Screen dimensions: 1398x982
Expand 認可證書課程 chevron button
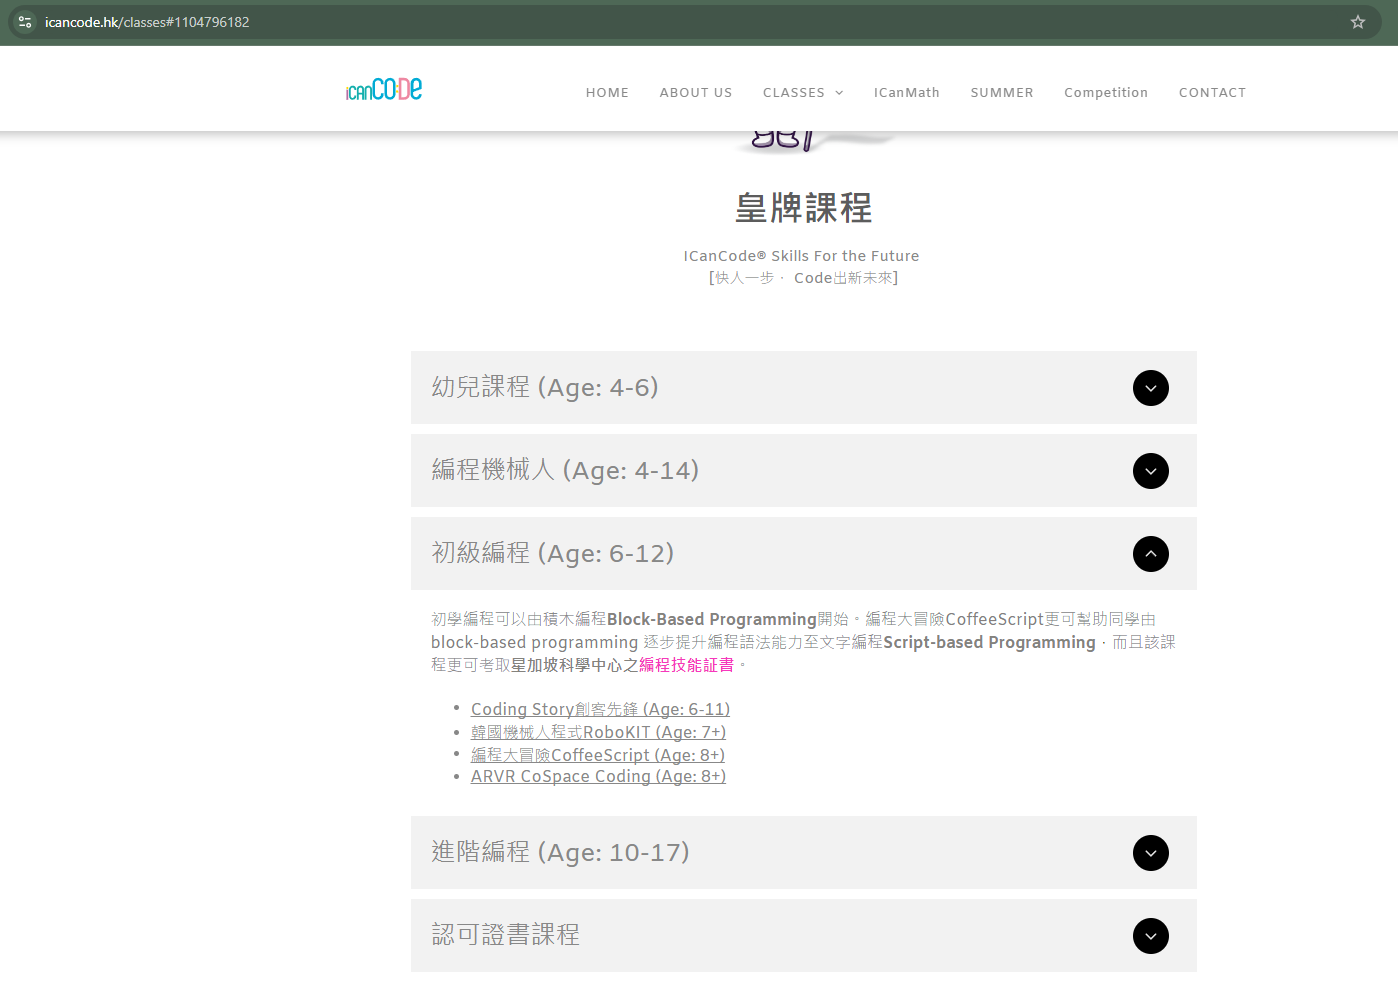tap(1150, 936)
